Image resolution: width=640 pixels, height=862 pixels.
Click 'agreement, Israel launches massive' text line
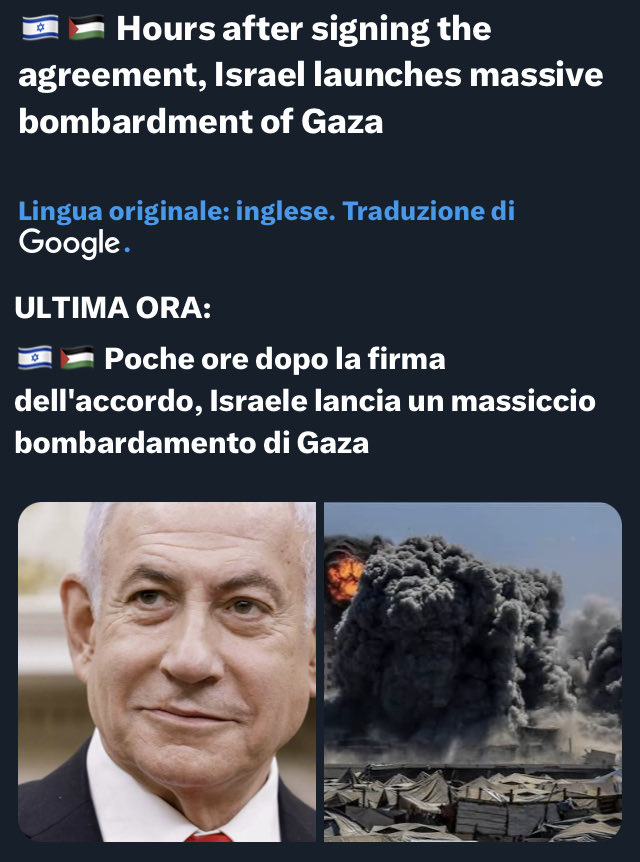point(311,75)
